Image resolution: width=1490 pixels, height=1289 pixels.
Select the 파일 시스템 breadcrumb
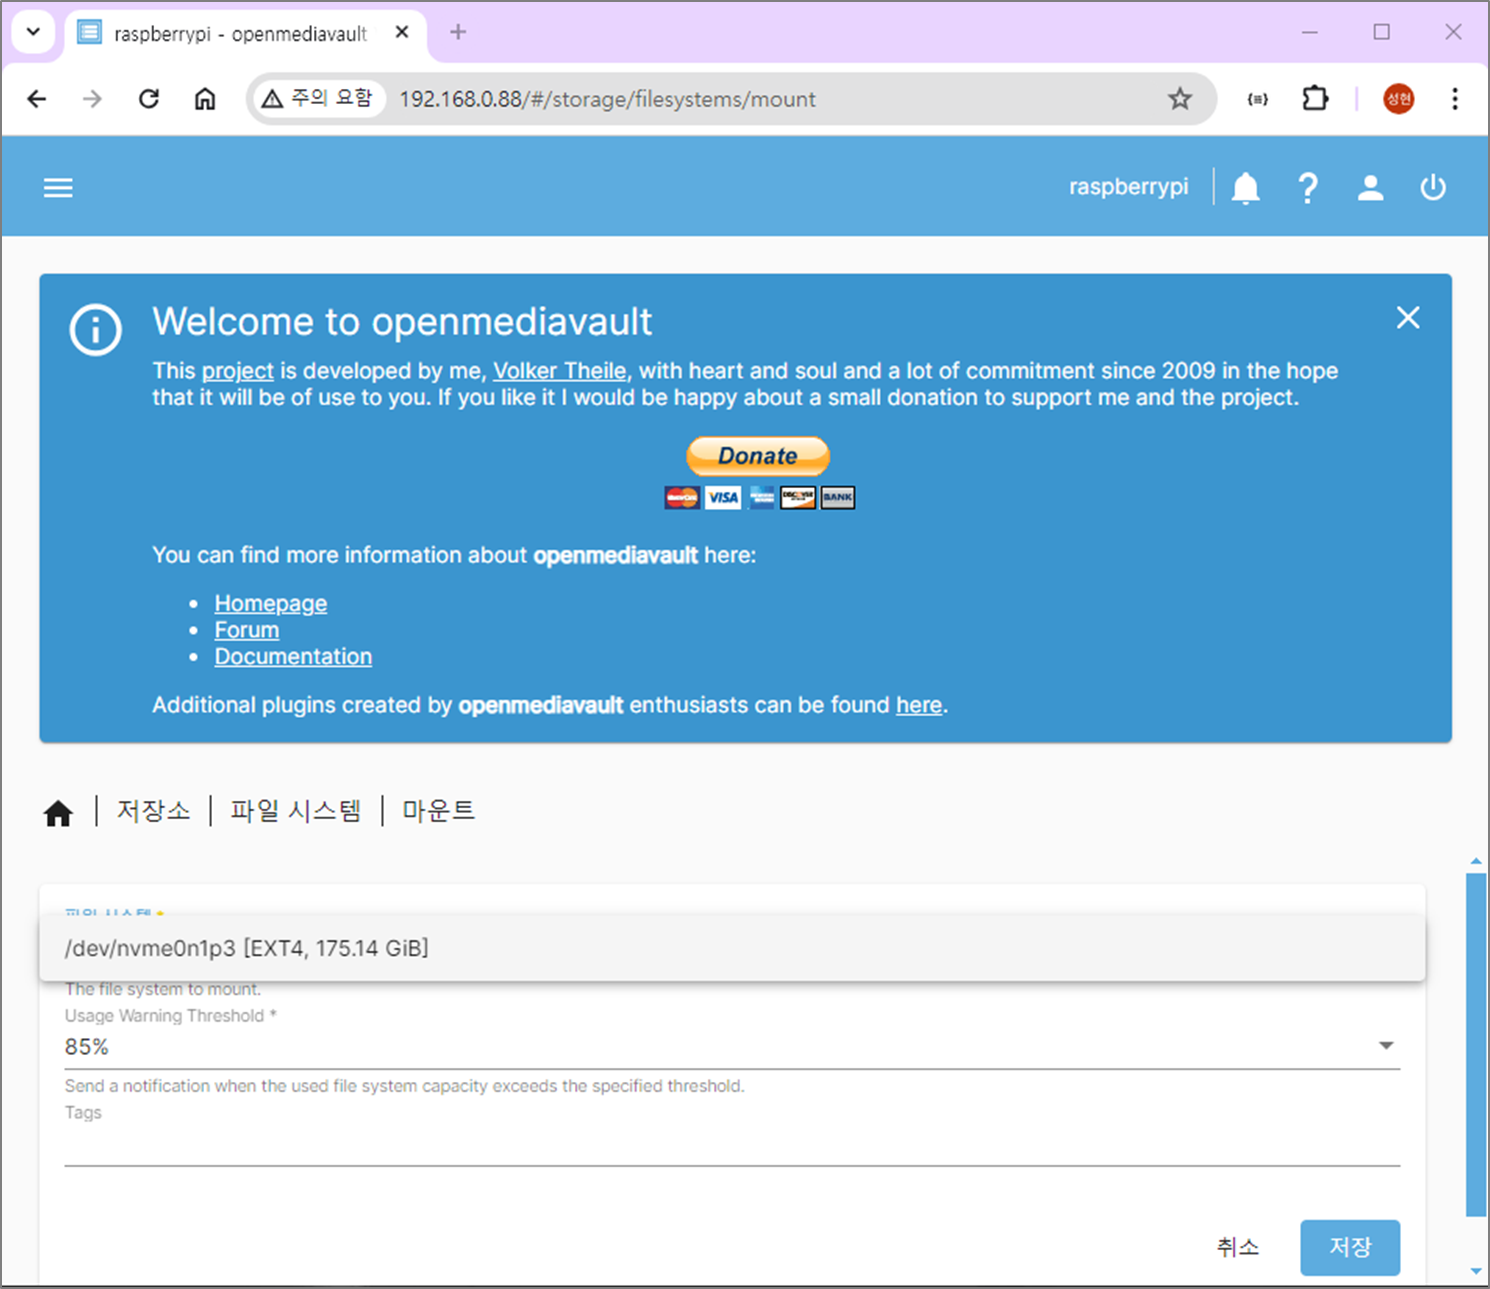coord(295,810)
